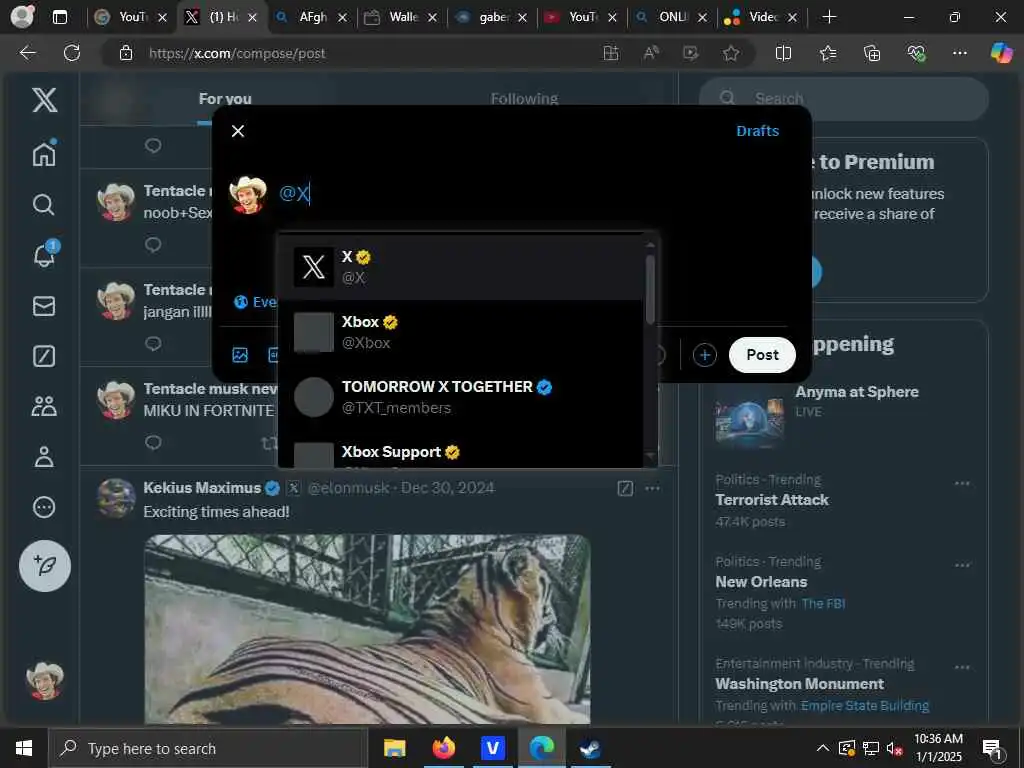Reply to the MIKU IN FORTNITE post

pos(153,443)
